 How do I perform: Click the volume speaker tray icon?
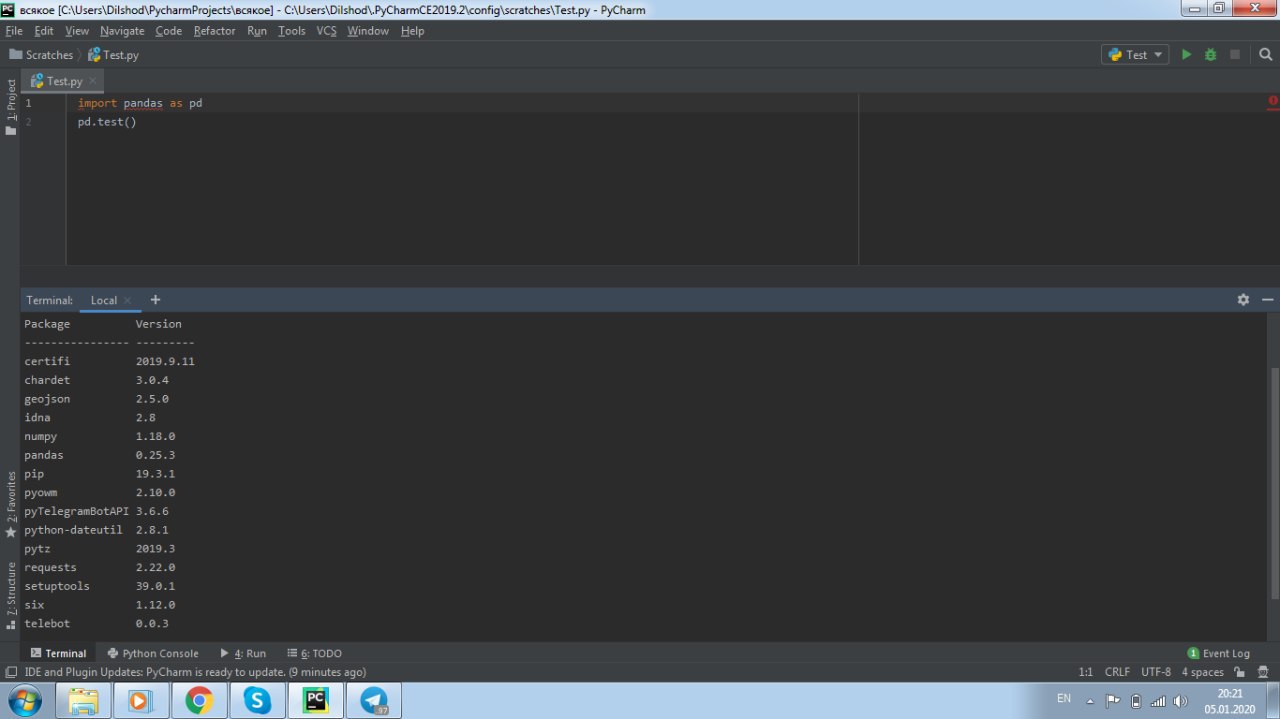[1180, 701]
